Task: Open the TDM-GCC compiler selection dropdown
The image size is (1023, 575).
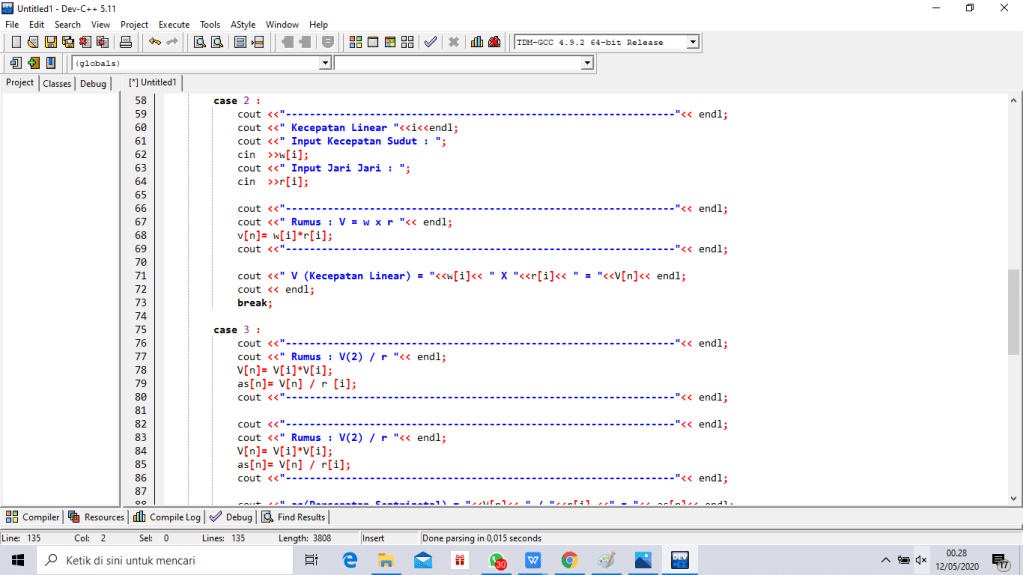Action: click(692, 42)
